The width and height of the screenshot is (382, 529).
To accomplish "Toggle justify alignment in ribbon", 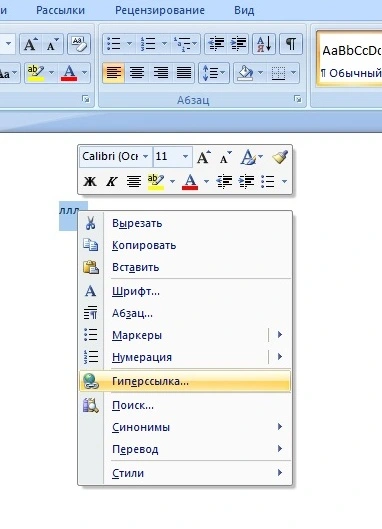I will click(184, 73).
